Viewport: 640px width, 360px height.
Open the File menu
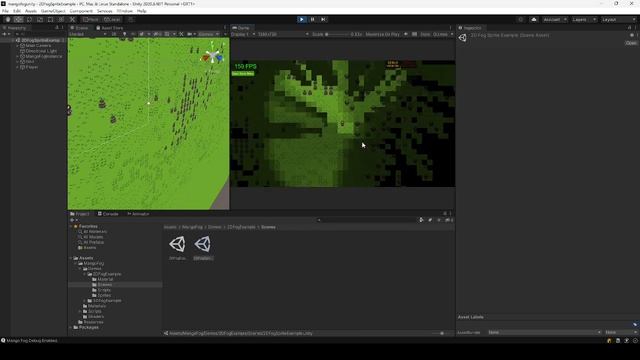5,11
